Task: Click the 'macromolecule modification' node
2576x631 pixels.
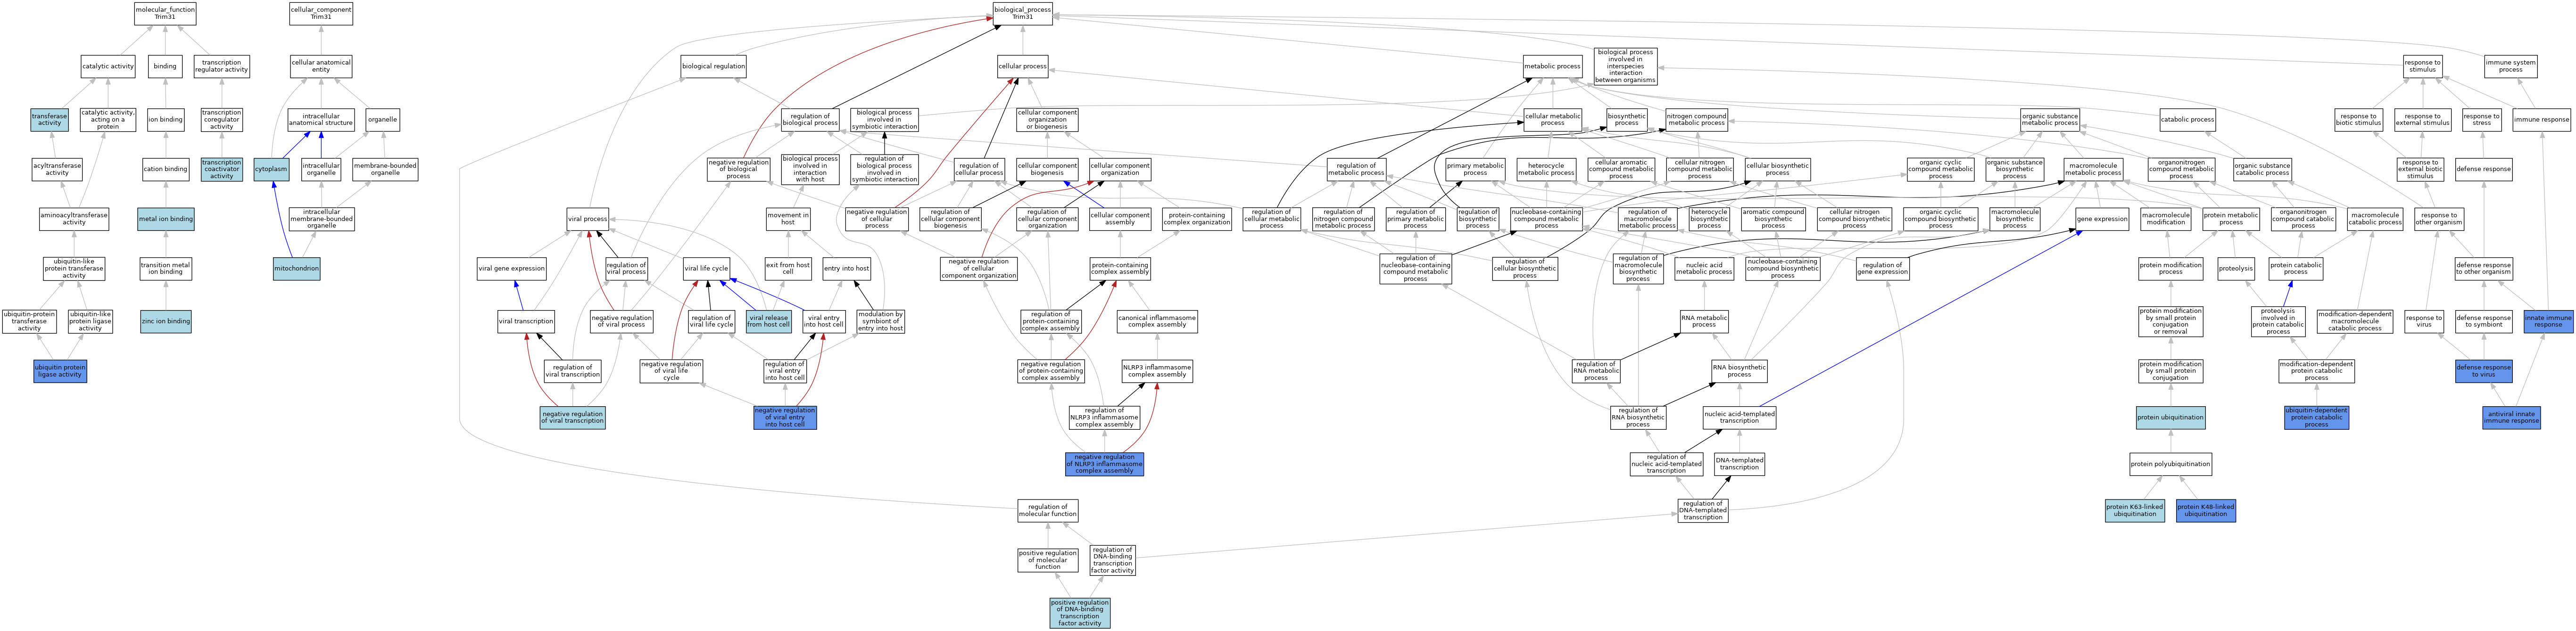Action: click(x=2166, y=219)
